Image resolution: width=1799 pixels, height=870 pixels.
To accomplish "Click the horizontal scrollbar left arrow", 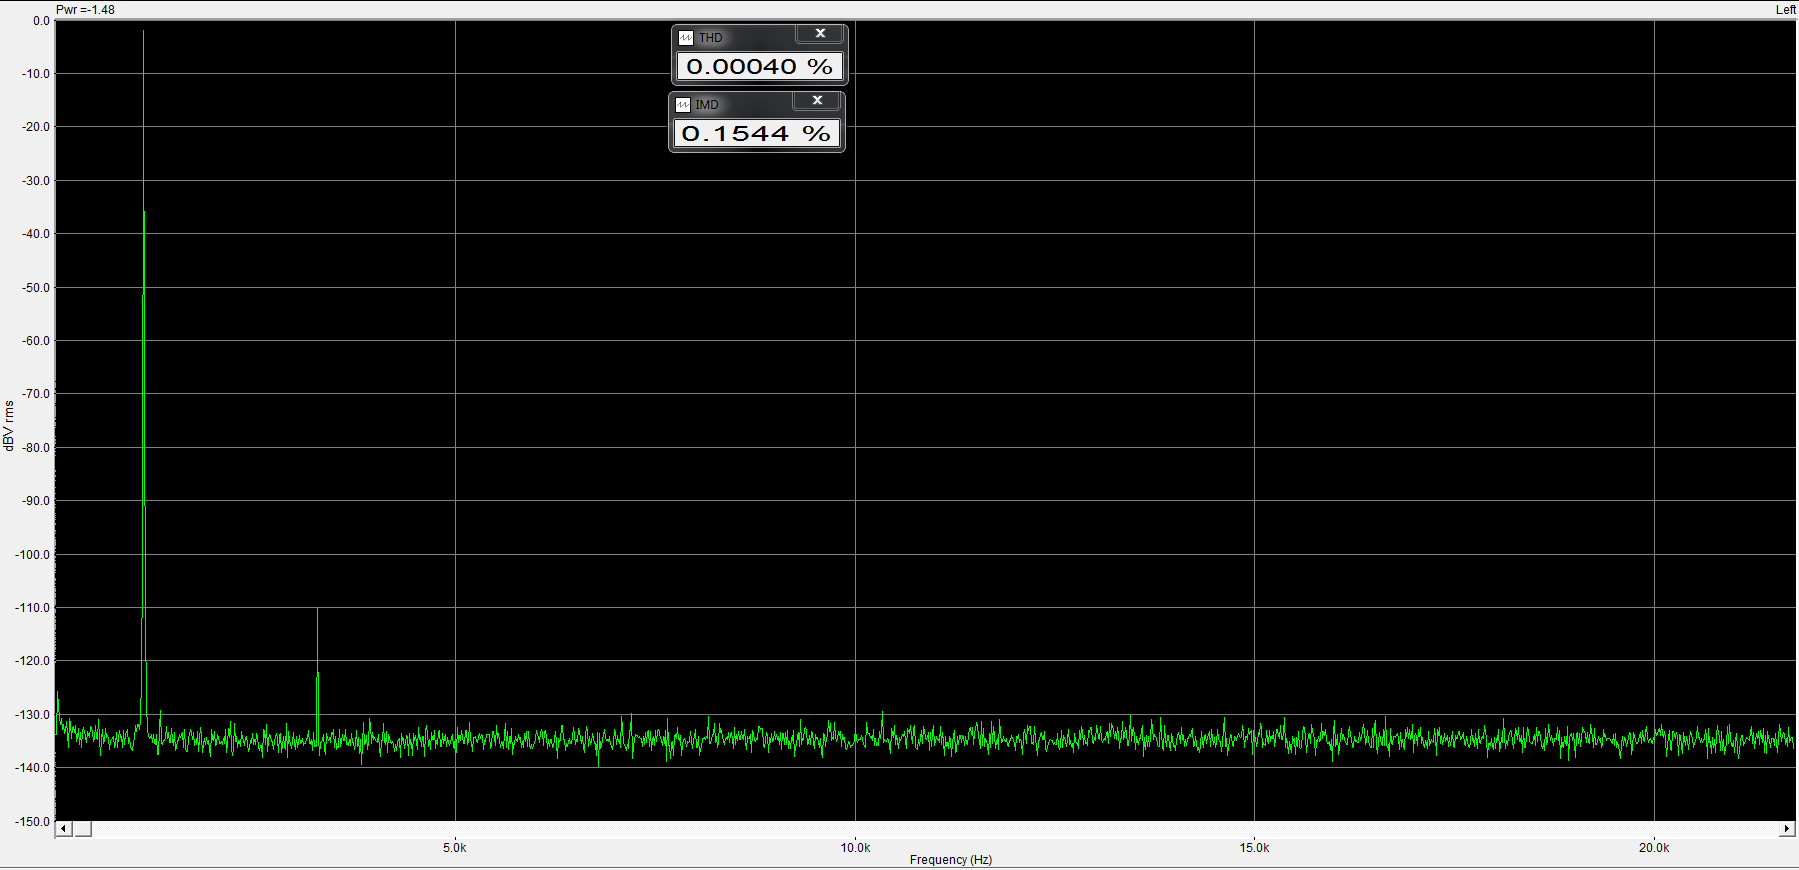I will (x=64, y=829).
